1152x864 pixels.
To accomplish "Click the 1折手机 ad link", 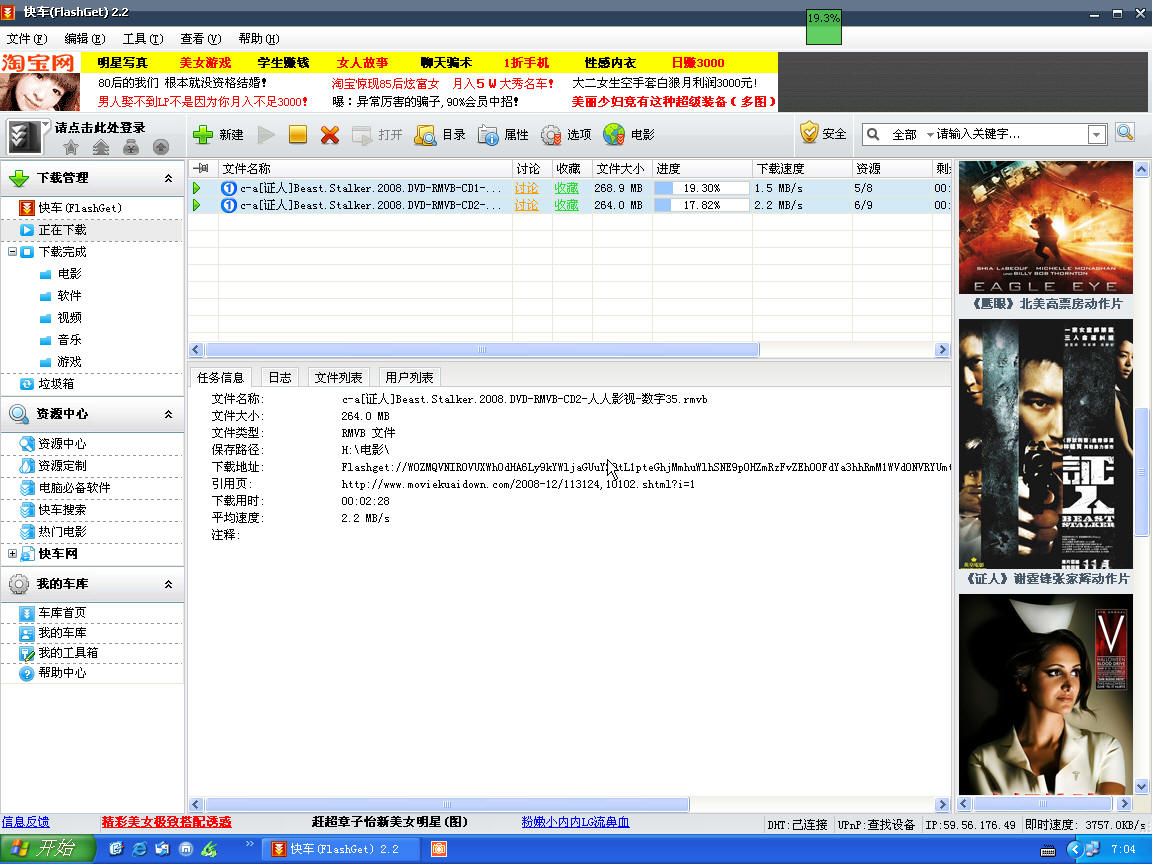I will (x=526, y=63).
